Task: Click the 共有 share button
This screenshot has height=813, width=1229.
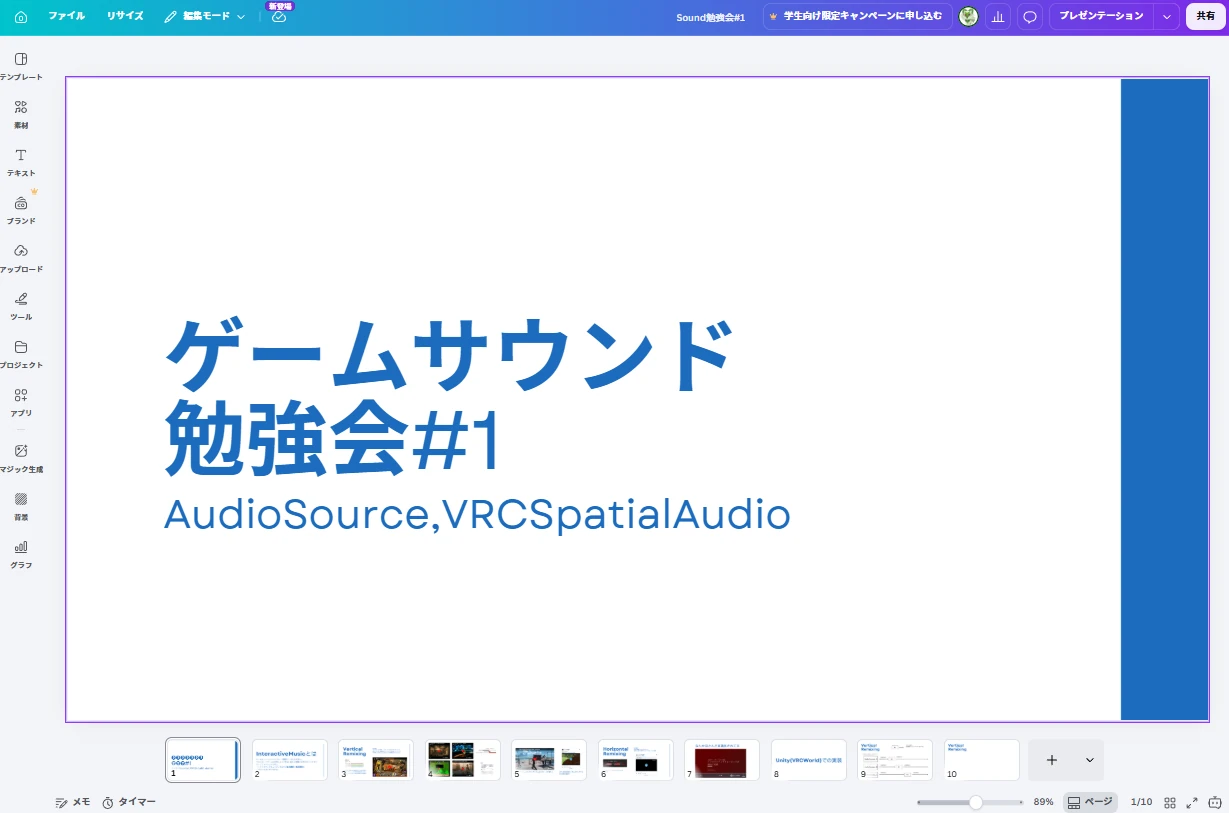Action: click(1206, 16)
